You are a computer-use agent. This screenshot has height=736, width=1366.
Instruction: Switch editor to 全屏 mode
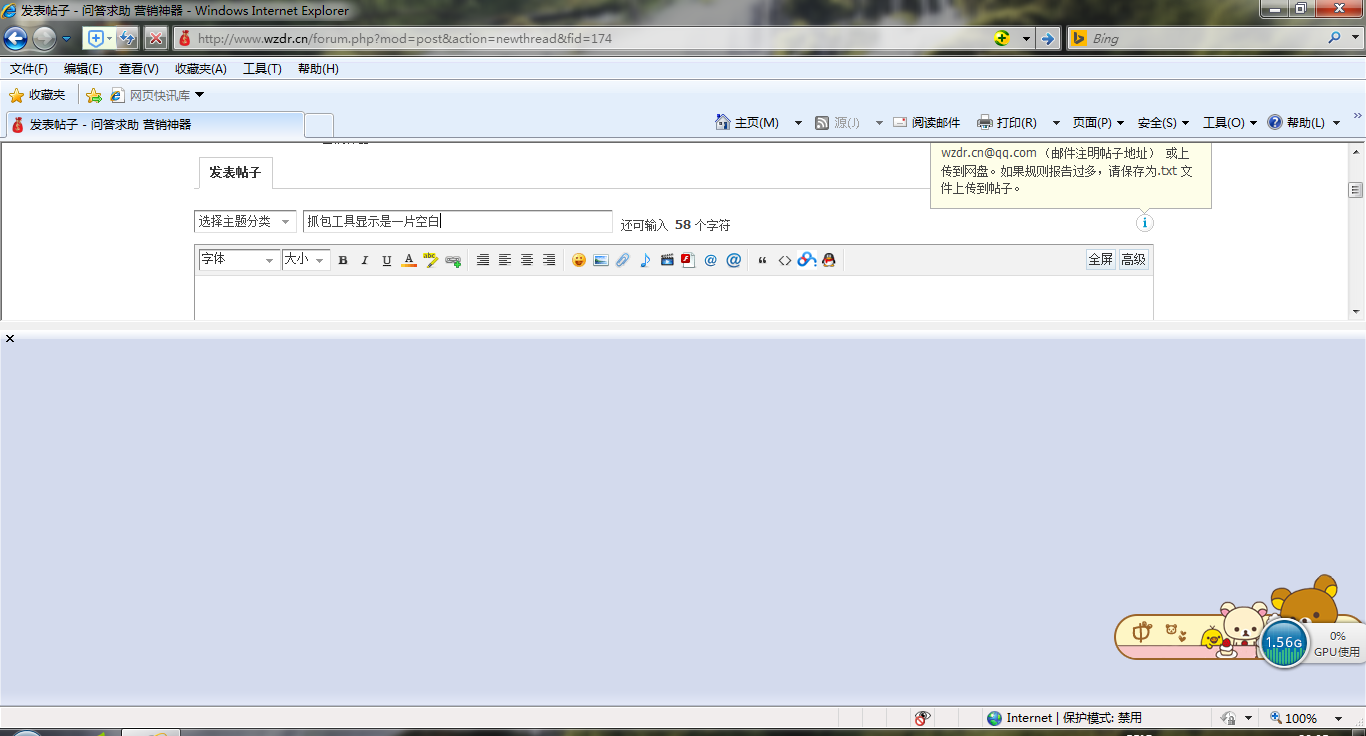click(1100, 260)
